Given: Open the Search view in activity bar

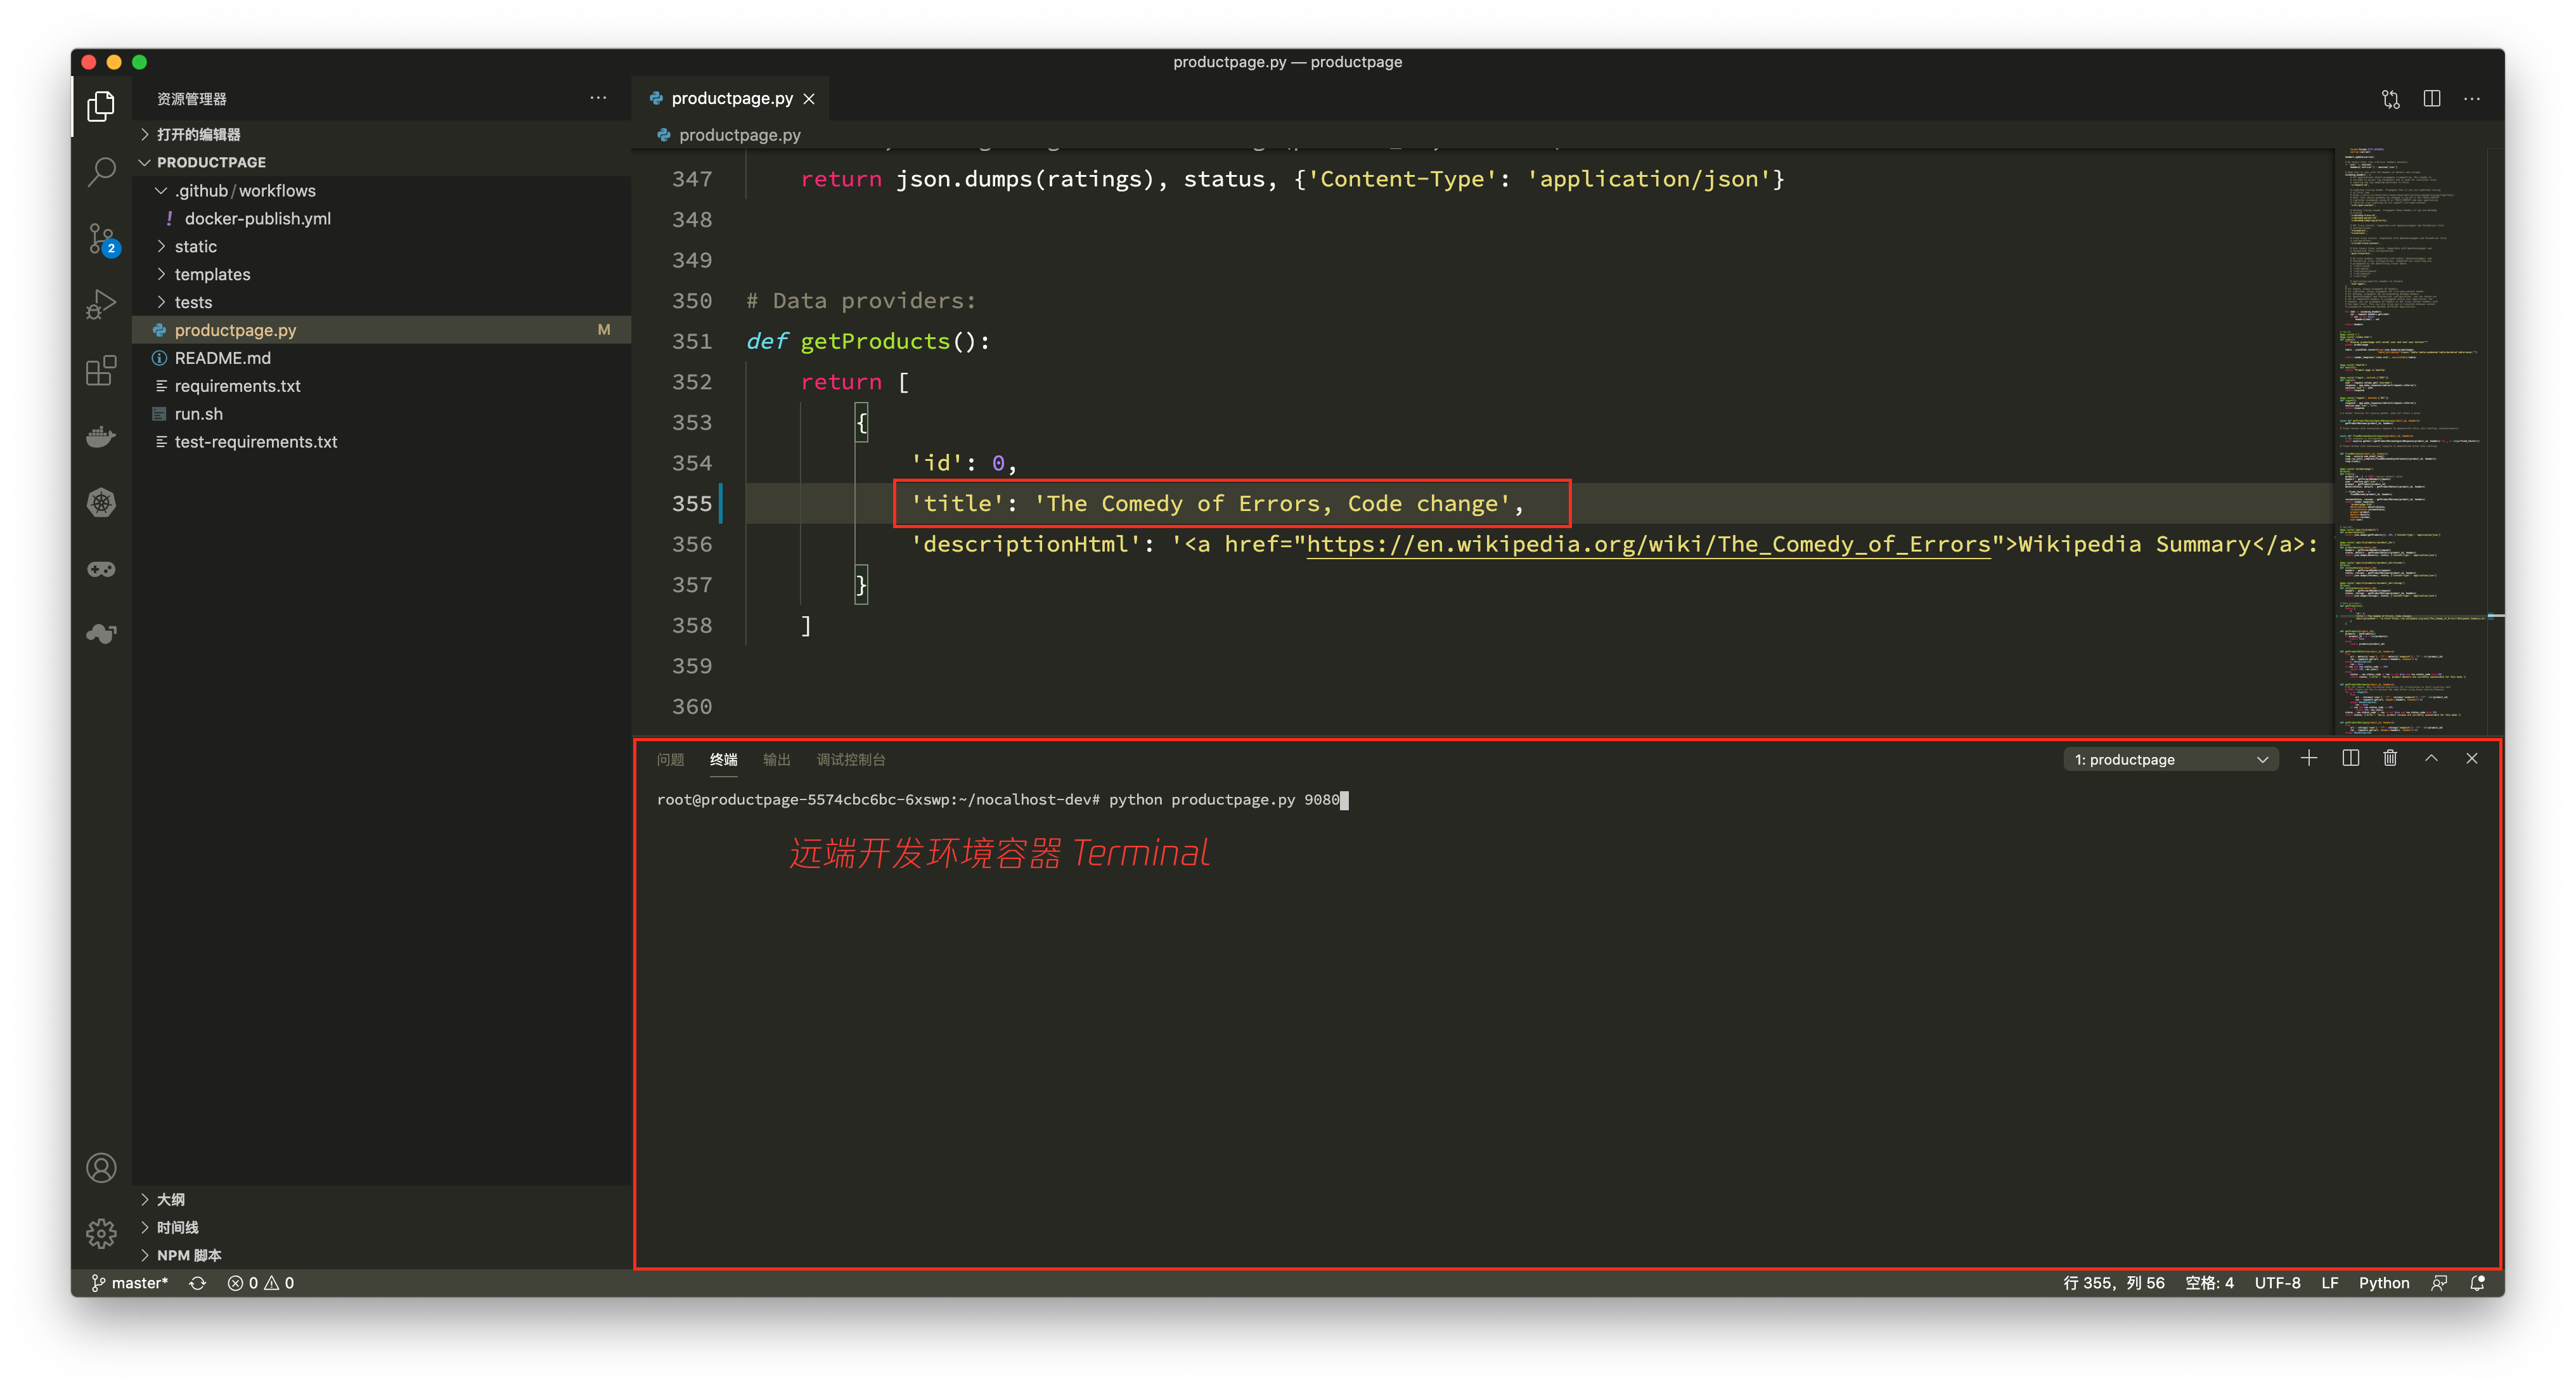Looking at the screenshot, I should click(101, 172).
